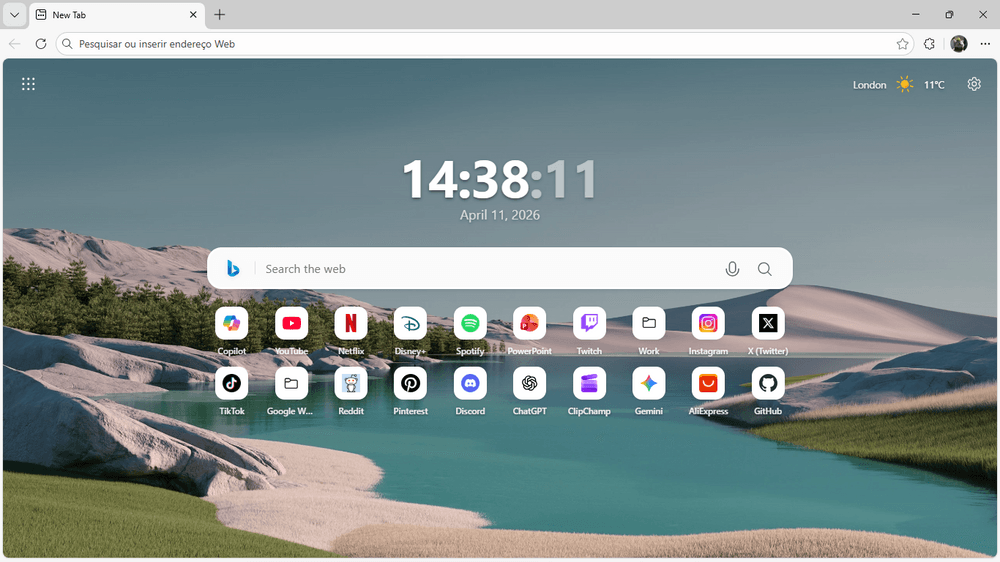Open the Copilot shortcut tile
This screenshot has width=1000, height=562.
(x=231, y=323)
